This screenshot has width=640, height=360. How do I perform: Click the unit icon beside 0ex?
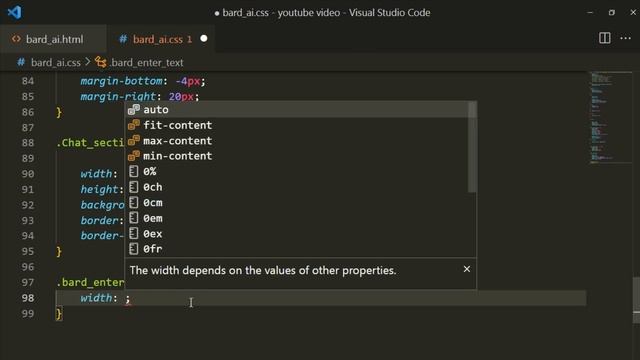click(133, 233)
